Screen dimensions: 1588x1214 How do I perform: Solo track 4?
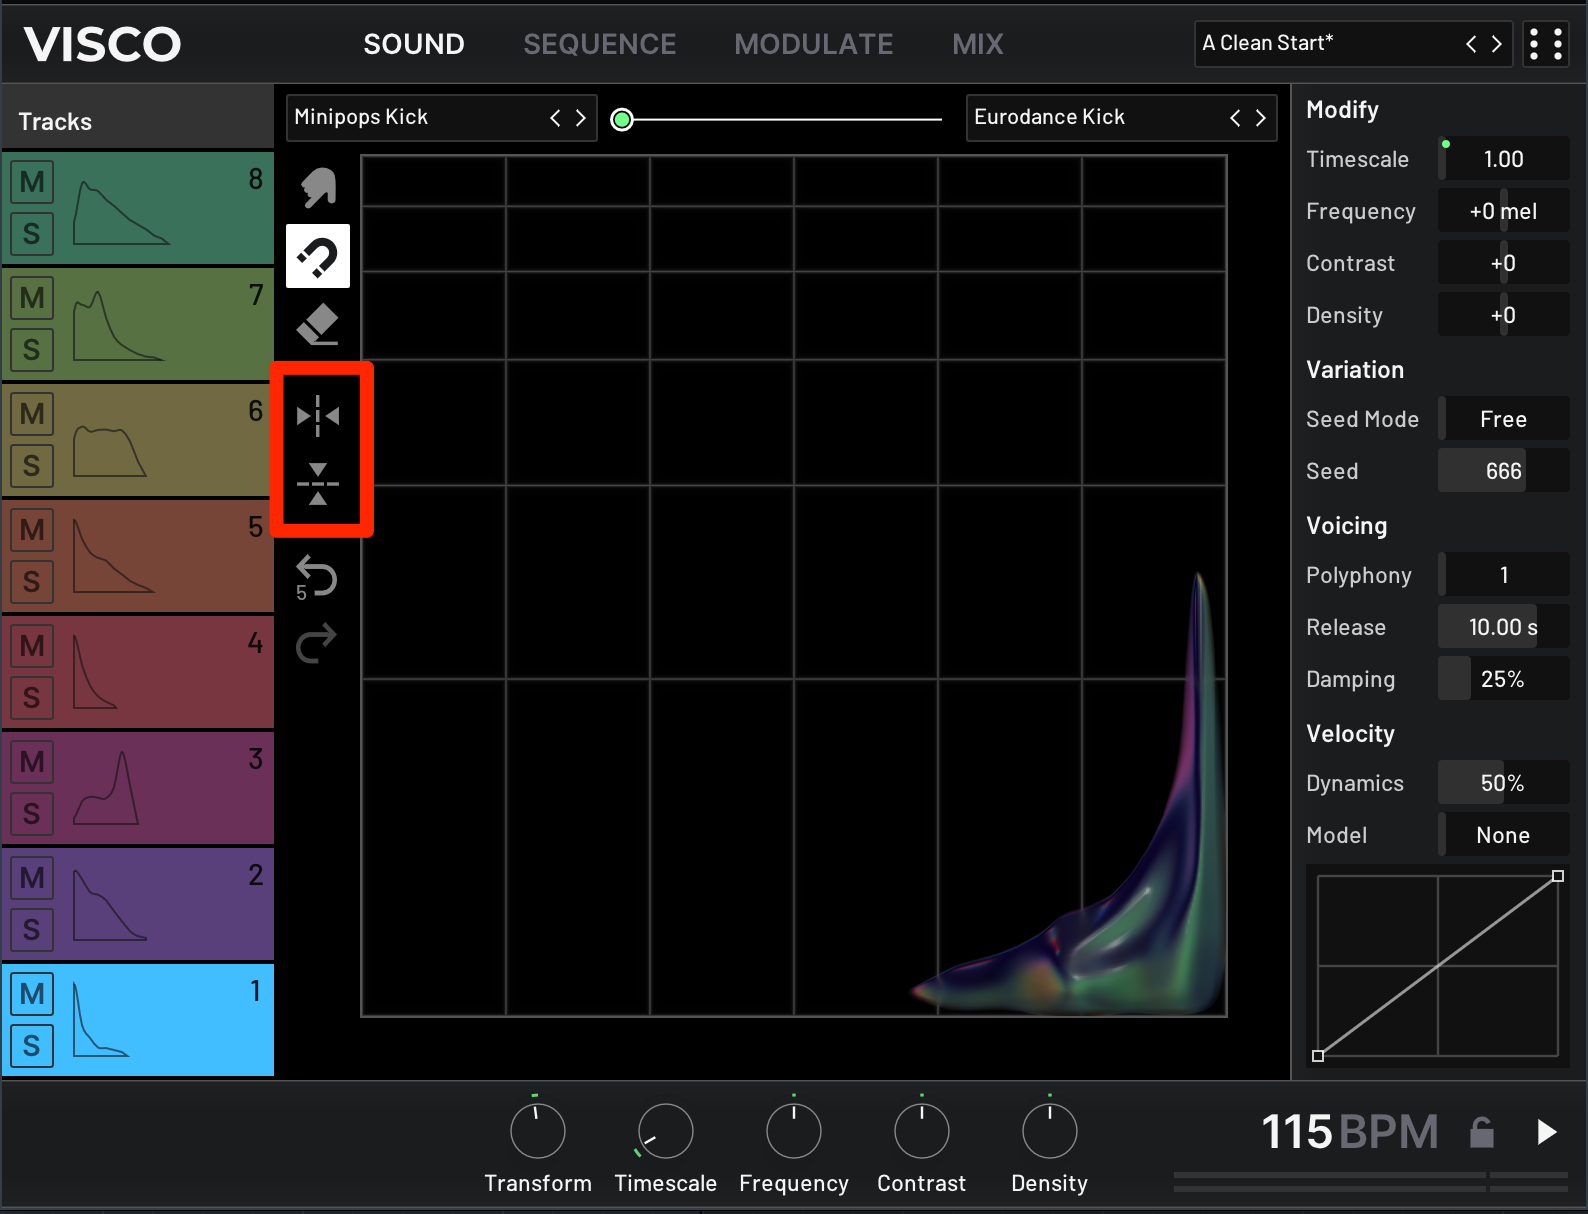click(32, 698)
